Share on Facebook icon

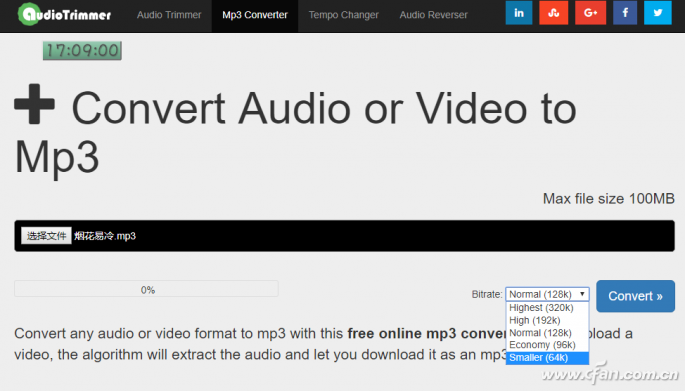pos(625,13)
